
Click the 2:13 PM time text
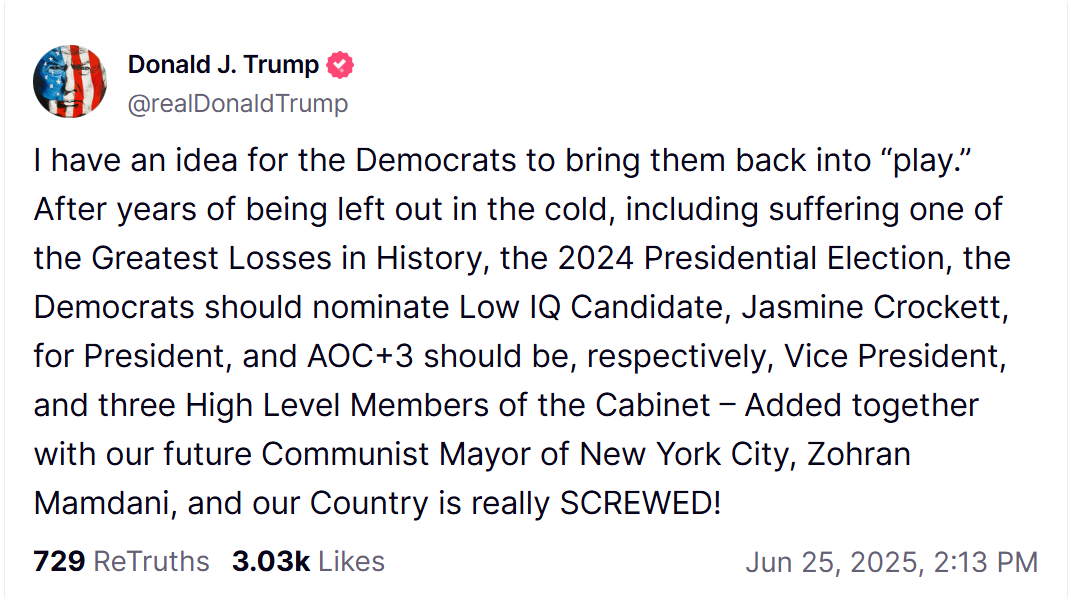click(x=986, y=562)
